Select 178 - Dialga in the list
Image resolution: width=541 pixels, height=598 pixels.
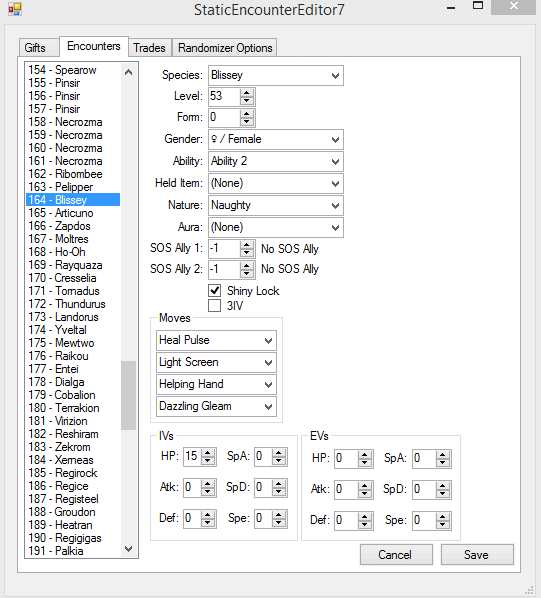73,382
